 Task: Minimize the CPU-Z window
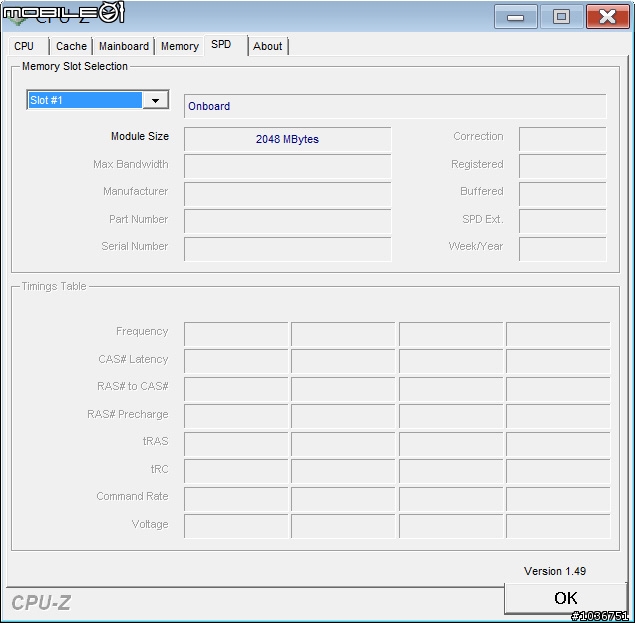pyautogui.click(x=516, y=17)
